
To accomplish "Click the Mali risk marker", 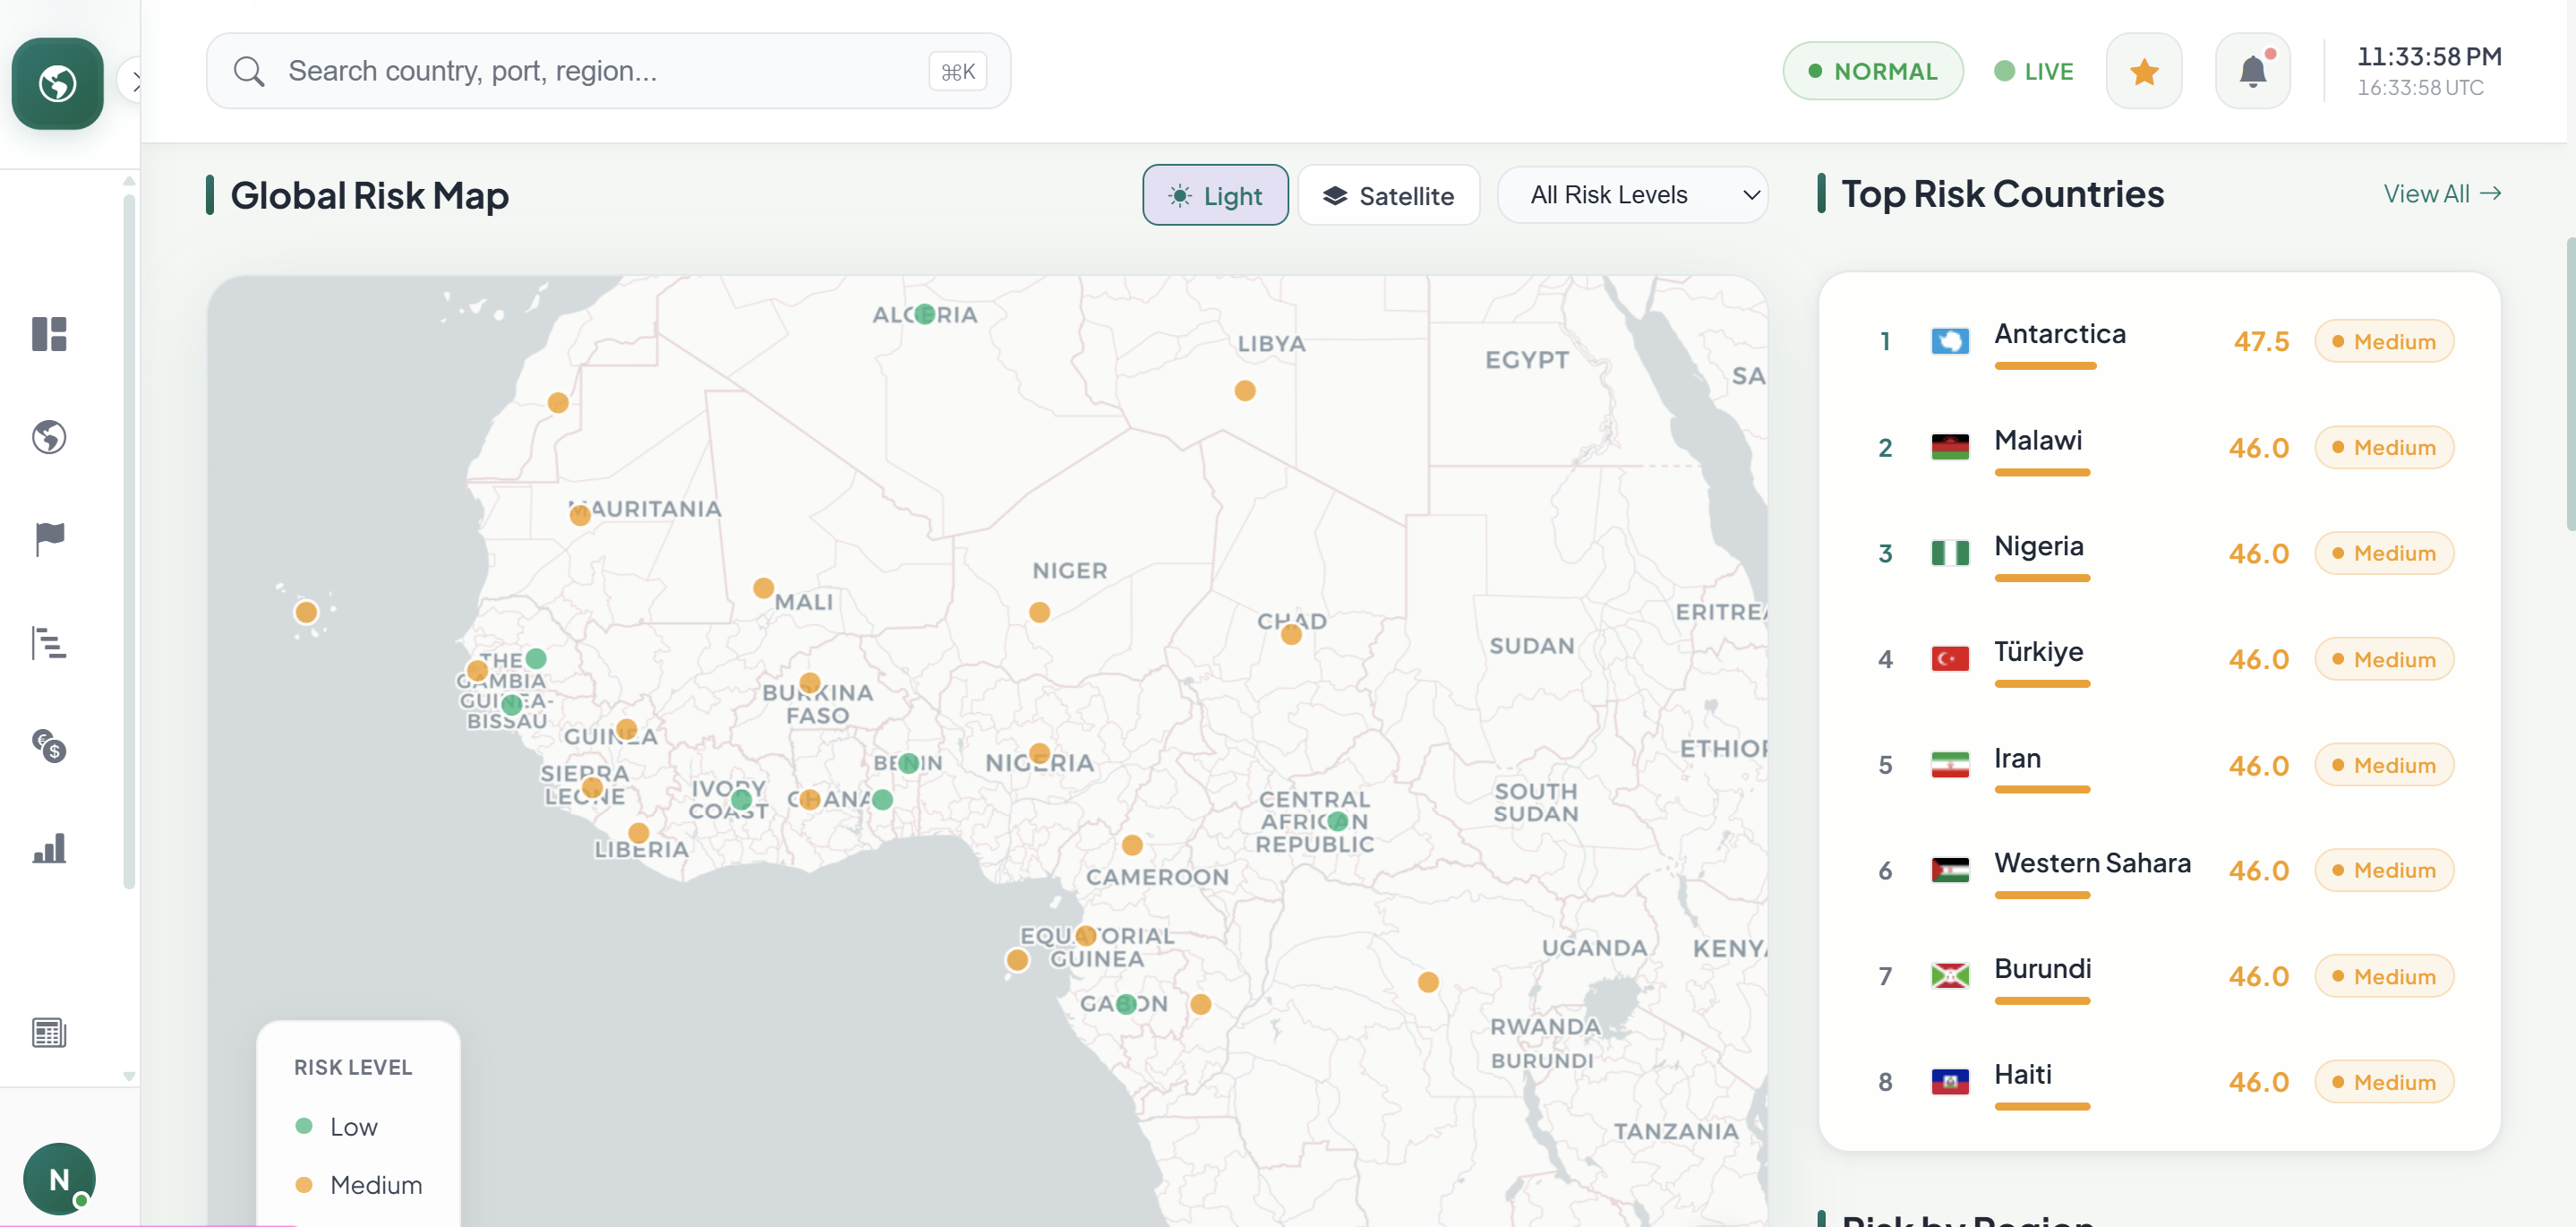I will click(763, 588).
